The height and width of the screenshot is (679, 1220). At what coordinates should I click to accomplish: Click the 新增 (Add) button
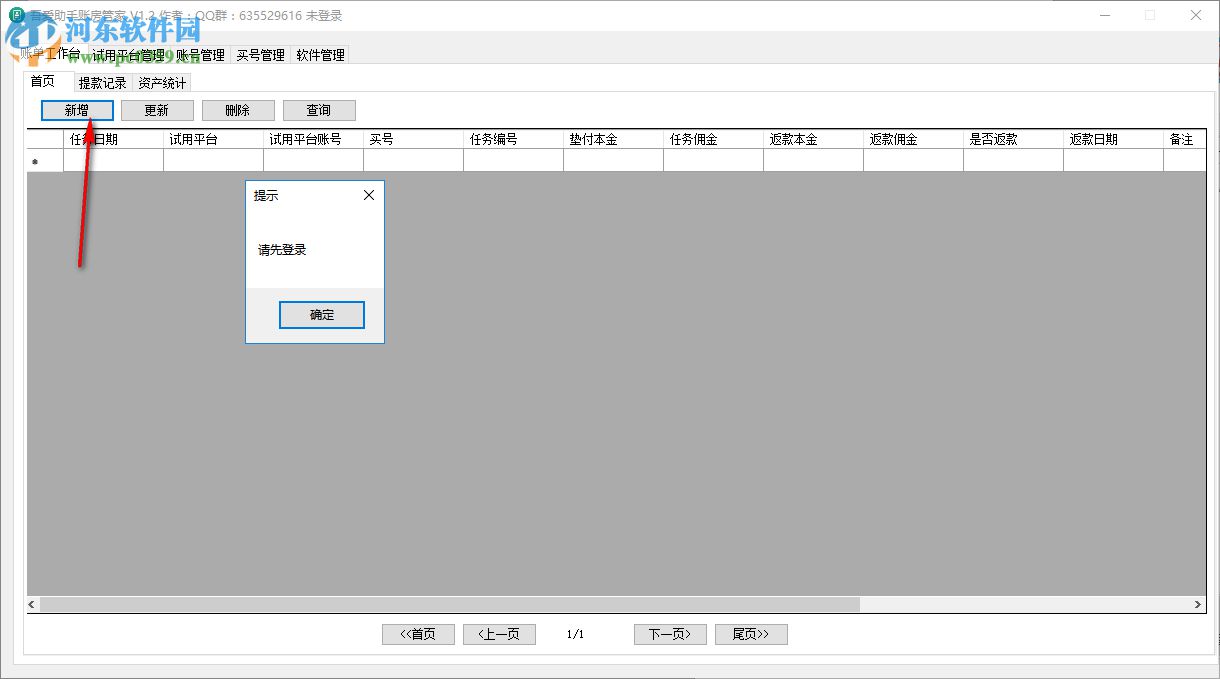pyautogui.click(x=76, y=110)
